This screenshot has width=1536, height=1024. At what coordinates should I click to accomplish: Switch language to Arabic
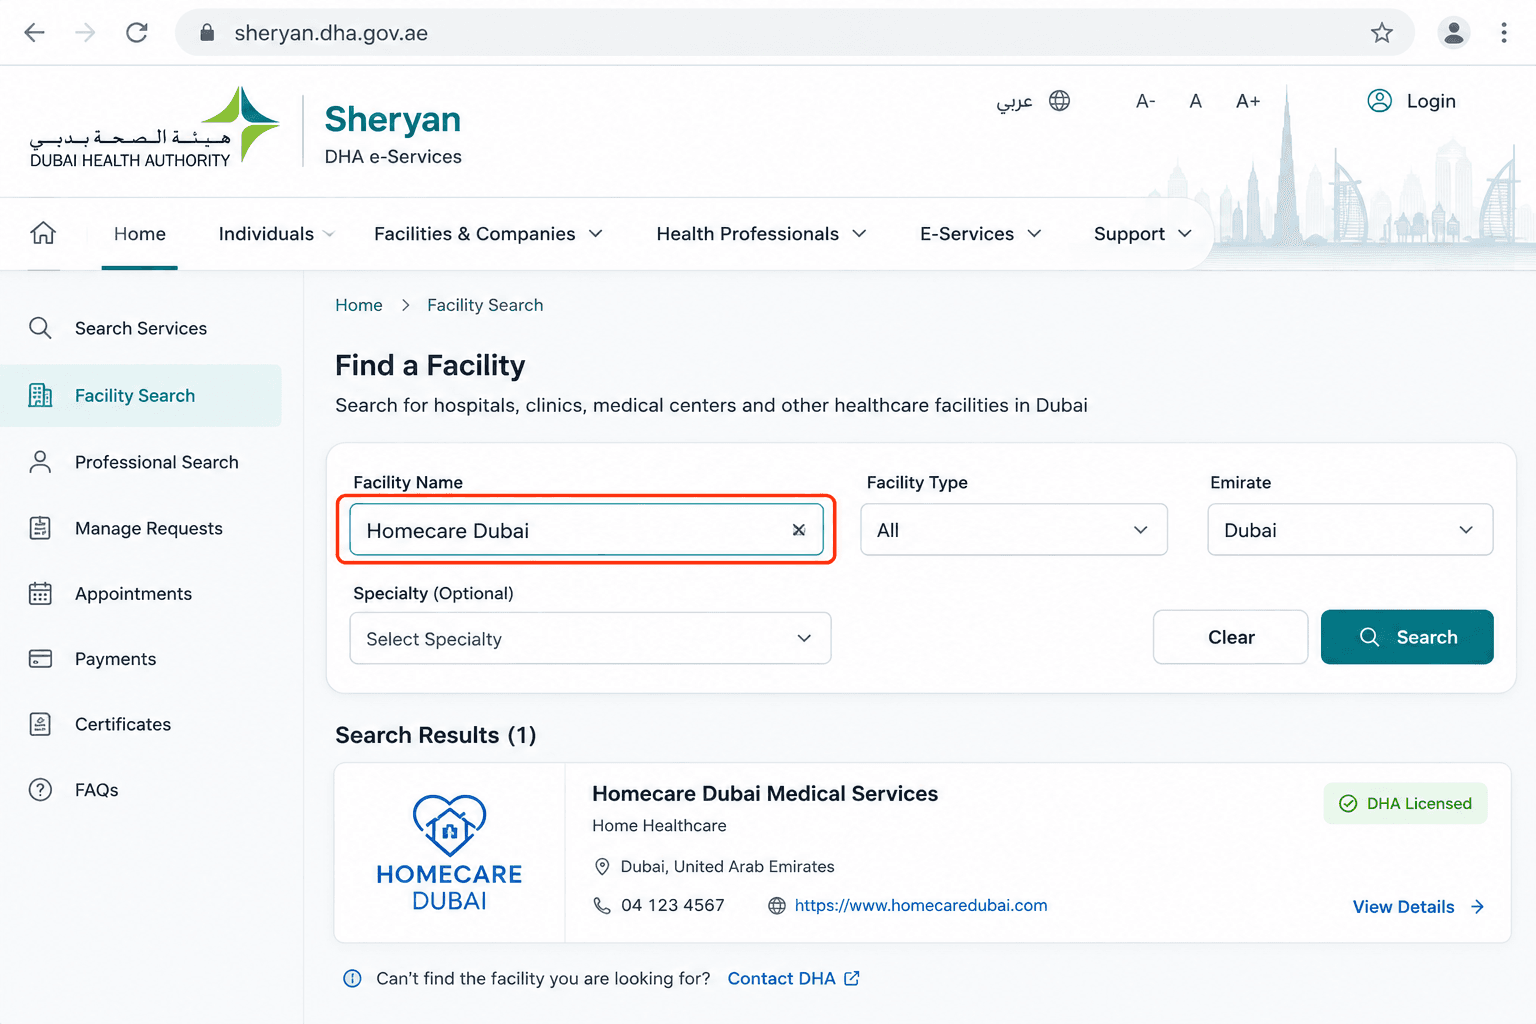[1014, 102]
